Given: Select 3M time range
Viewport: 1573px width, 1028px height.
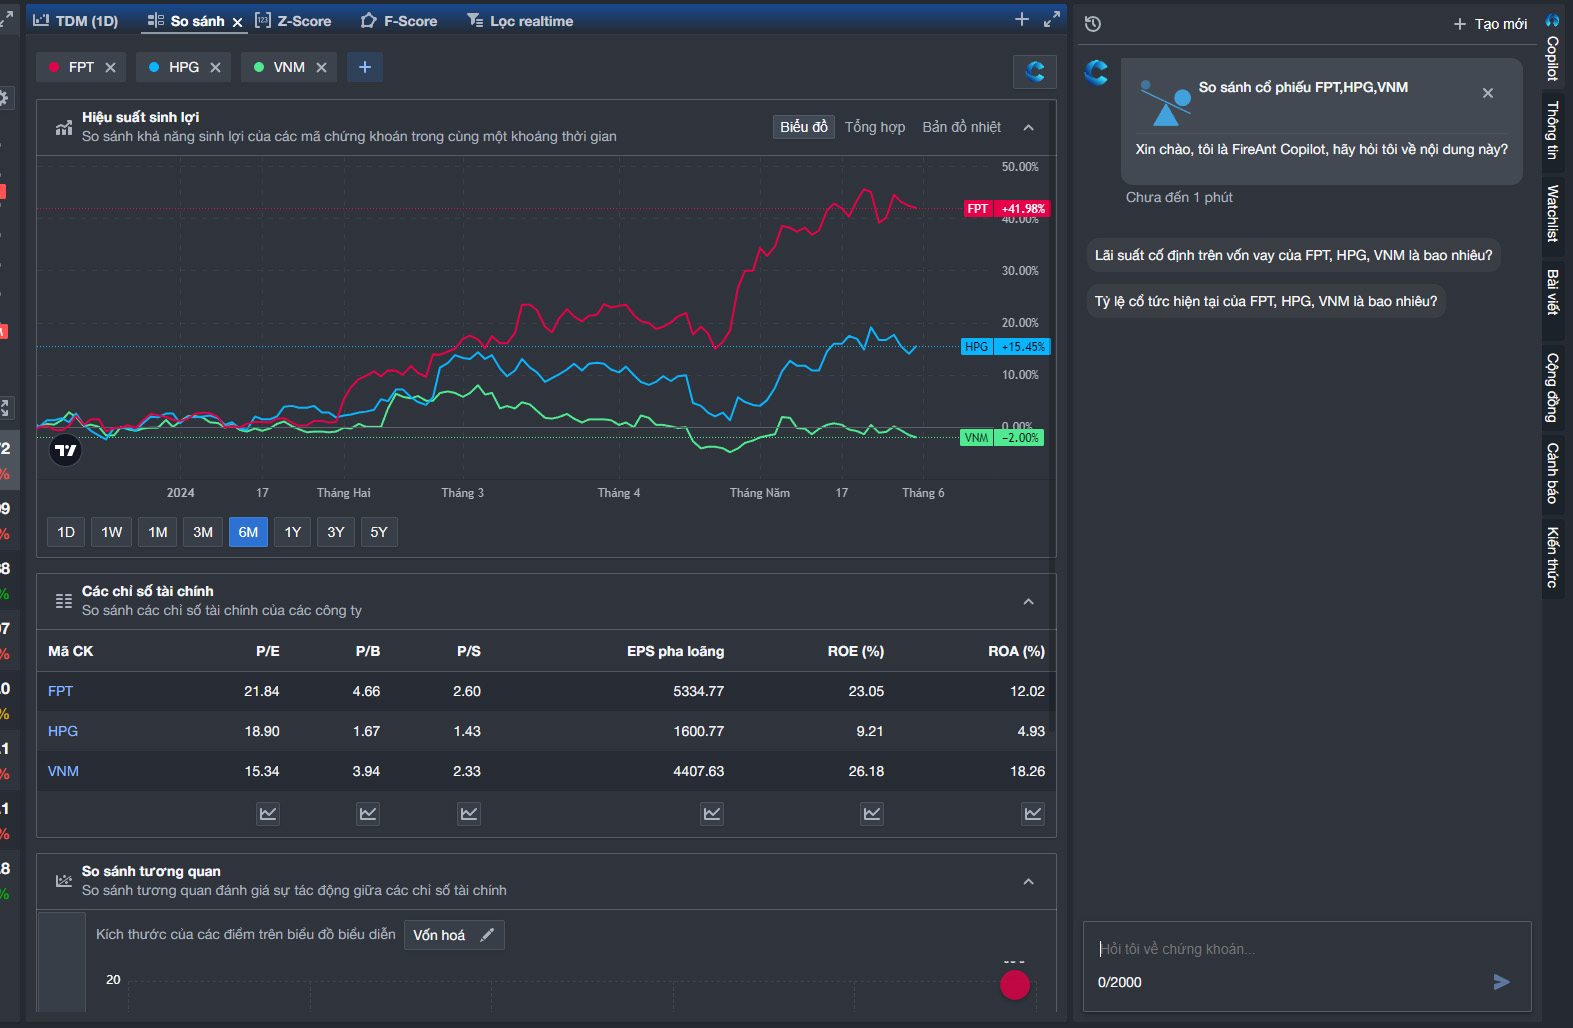Looking at the screenshot, I should pyautogui.click(x=203, y=532).
